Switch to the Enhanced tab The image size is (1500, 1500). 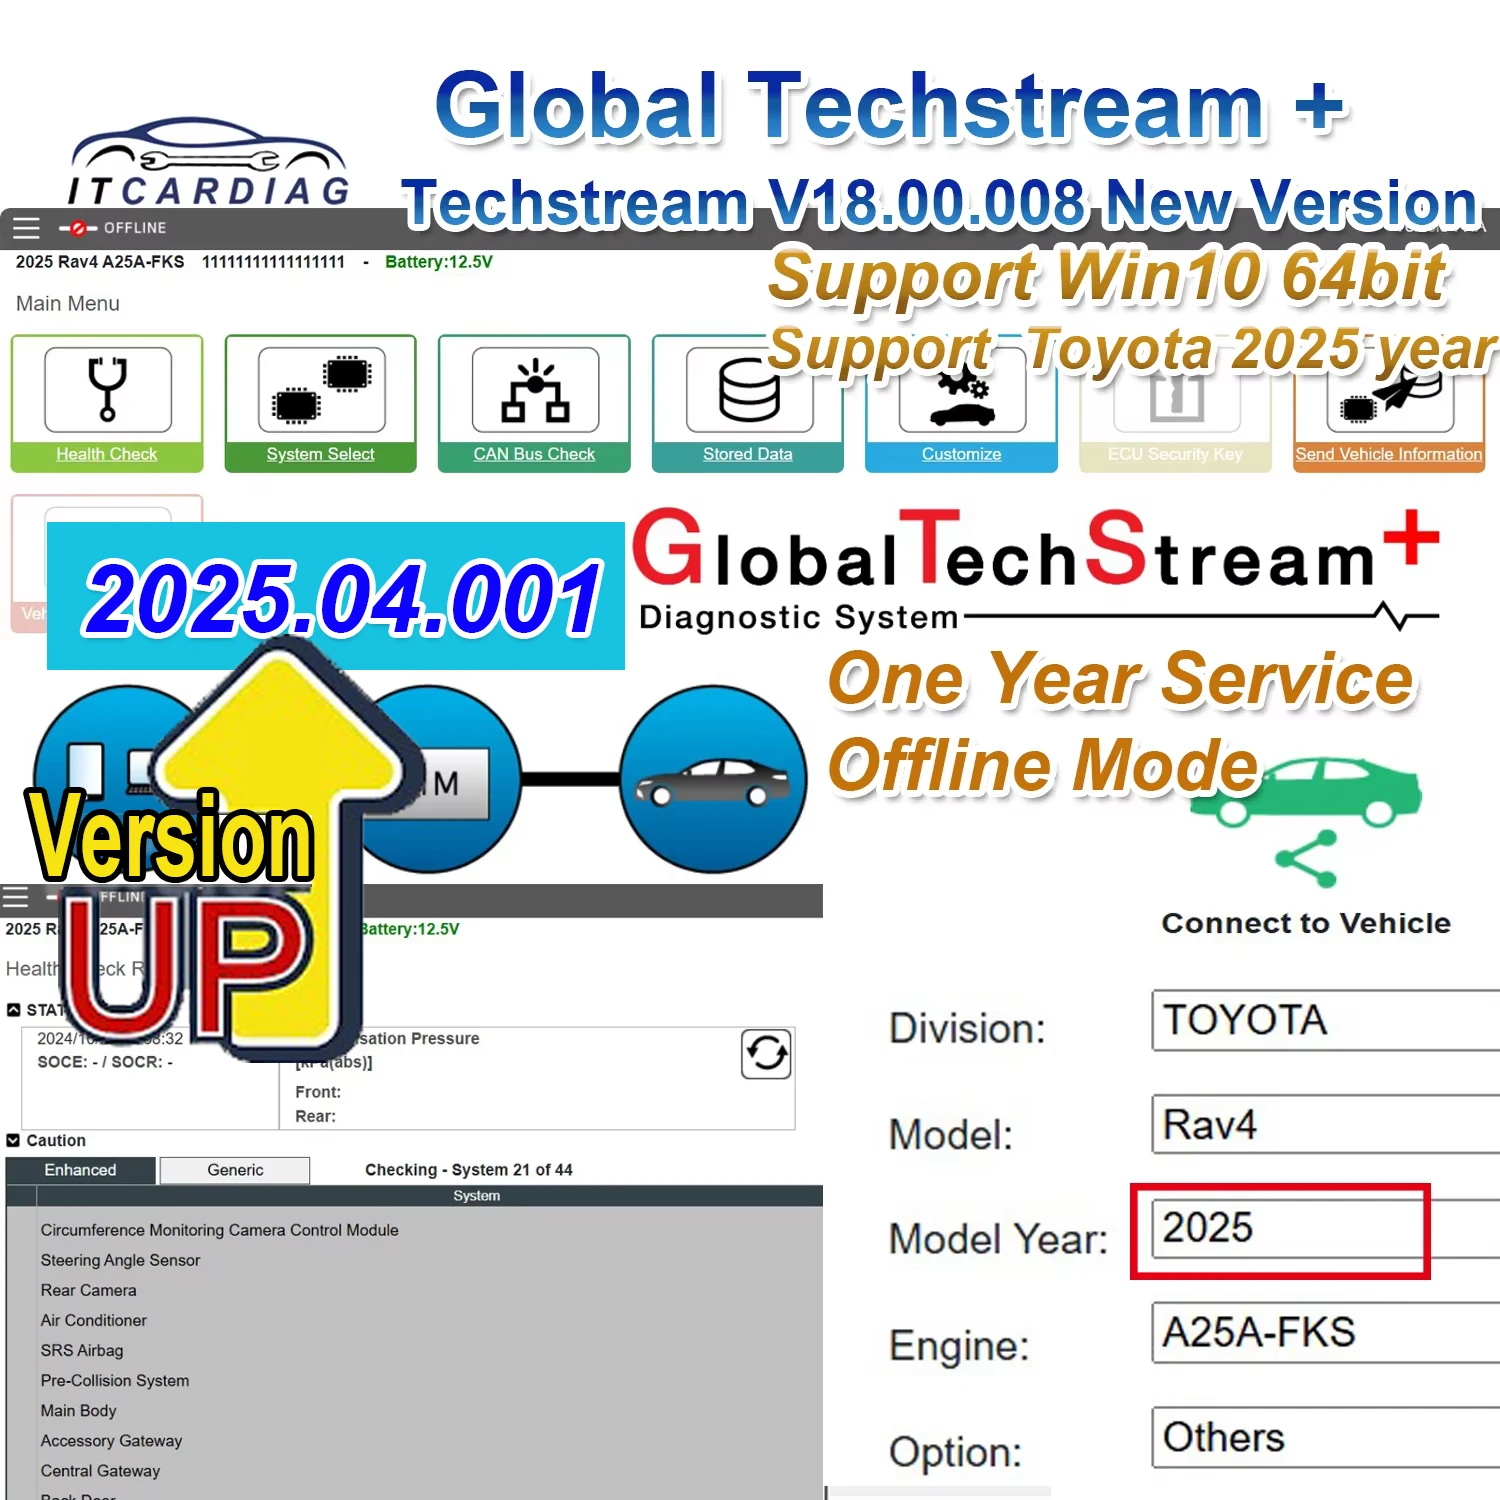80,1170
